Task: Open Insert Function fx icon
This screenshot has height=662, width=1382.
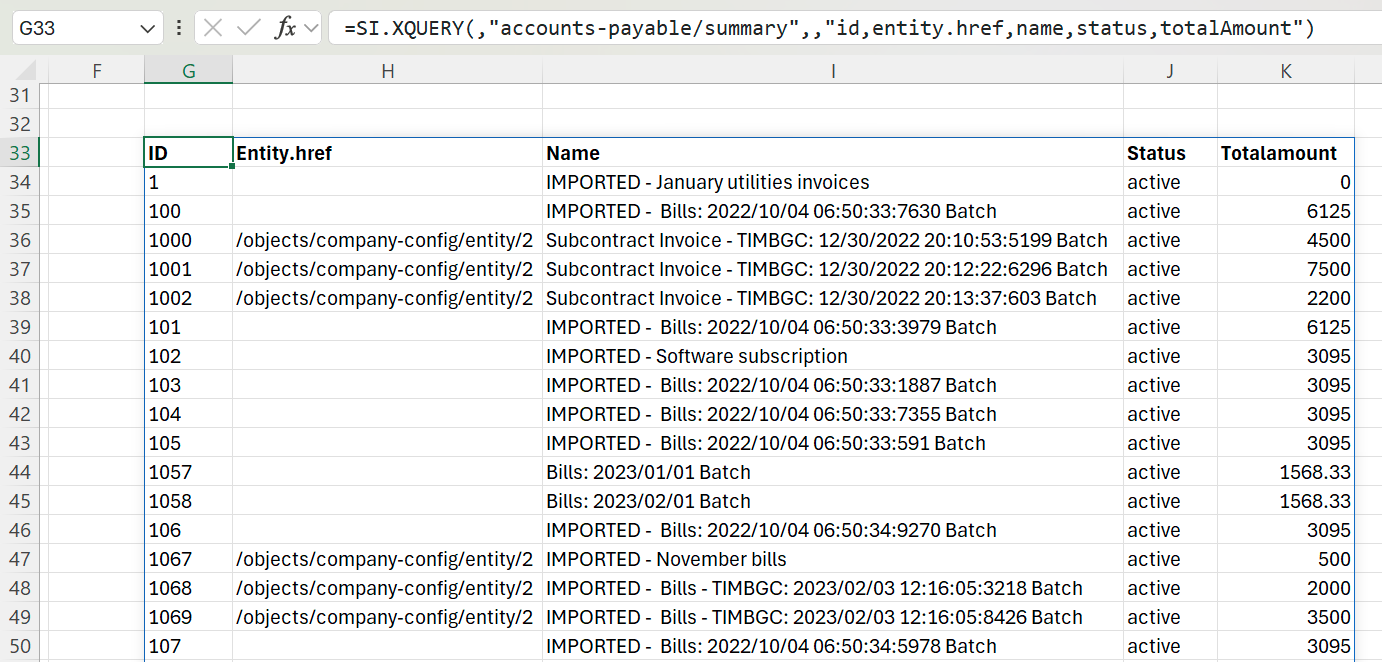Action: point(286,28)
